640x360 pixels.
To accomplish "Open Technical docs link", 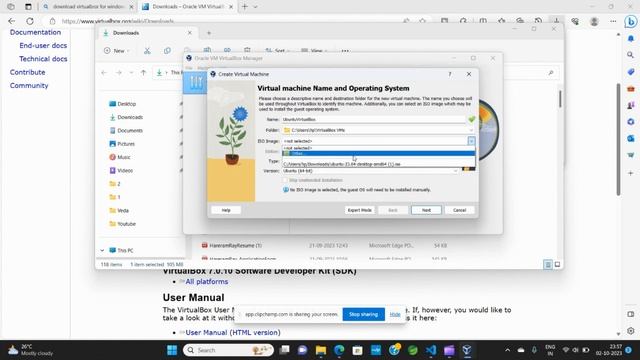I will pyautogui.click(x=43, y=59).
